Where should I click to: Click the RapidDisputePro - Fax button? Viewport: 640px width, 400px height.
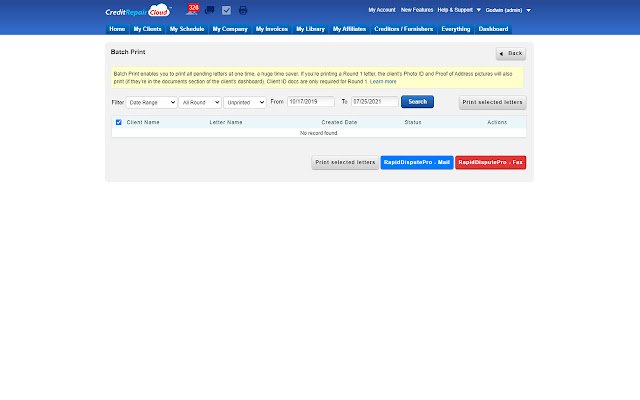point(491,162)
